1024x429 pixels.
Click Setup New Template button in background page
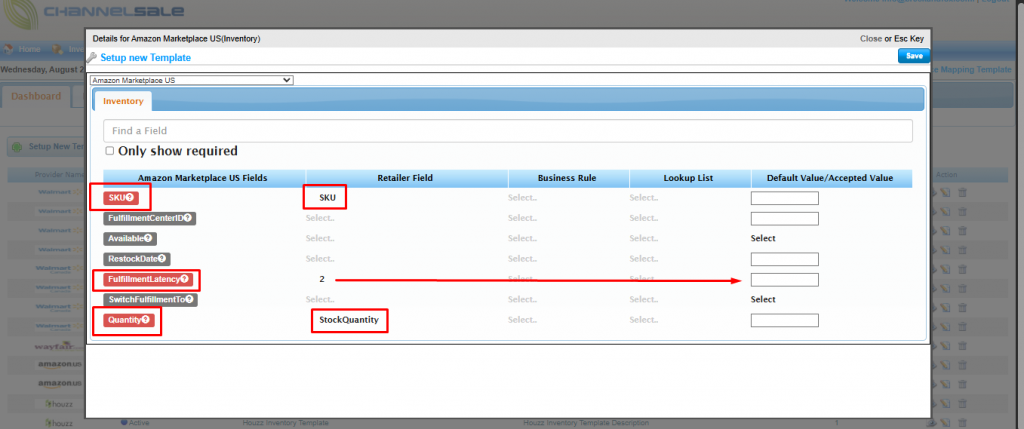[x=46, y=146]
